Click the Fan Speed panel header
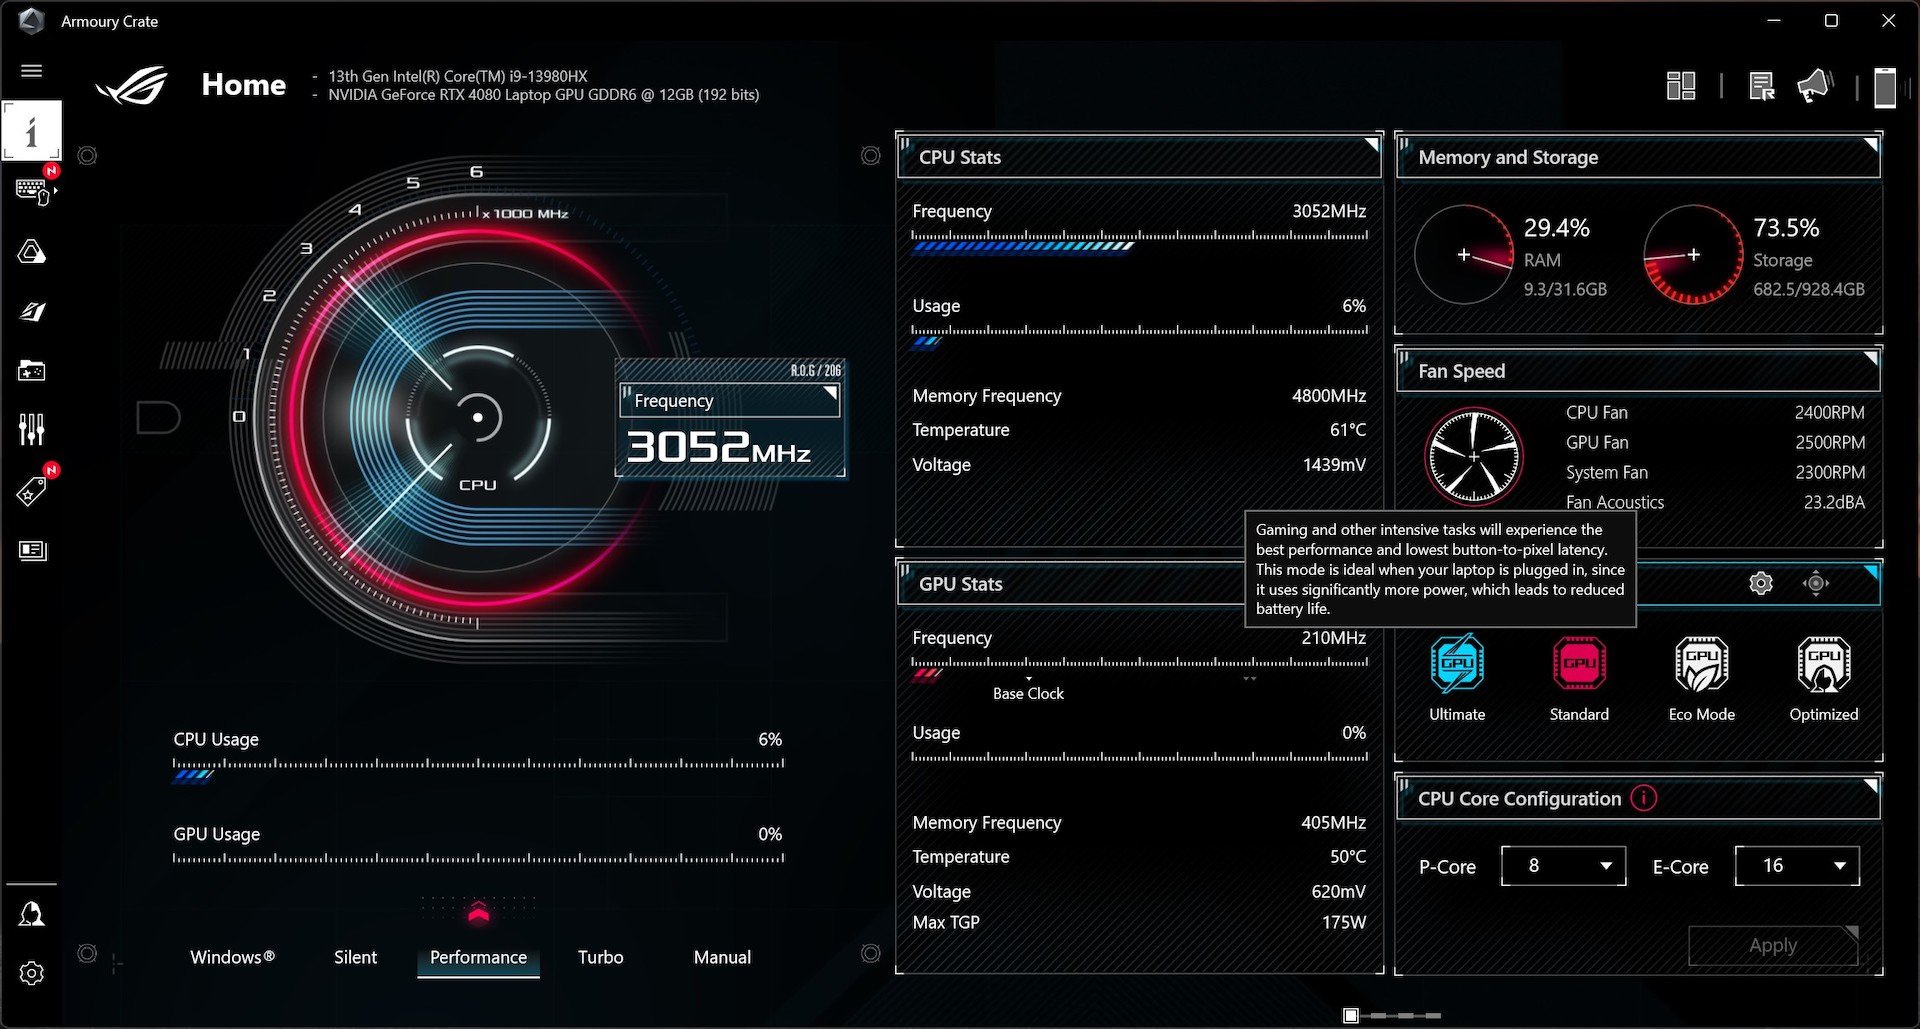 1638,371
